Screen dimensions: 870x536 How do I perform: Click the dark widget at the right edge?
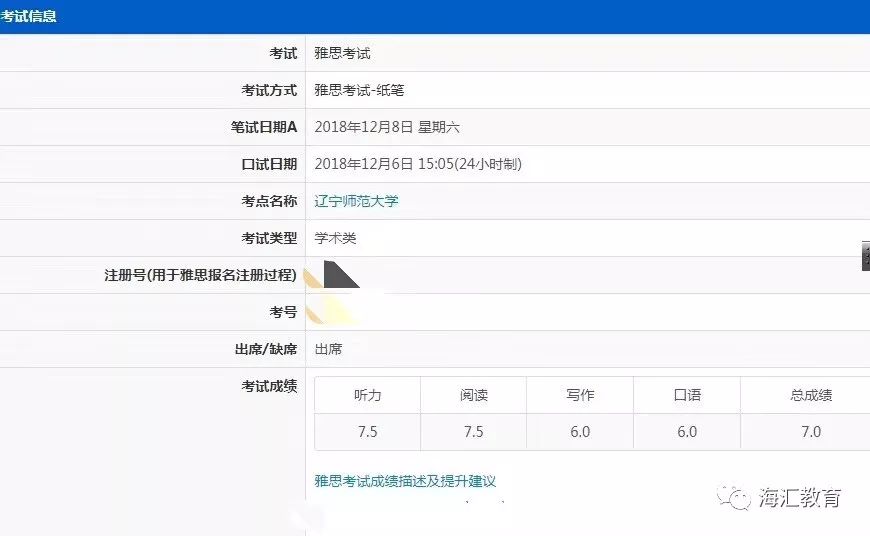[865, 256]
